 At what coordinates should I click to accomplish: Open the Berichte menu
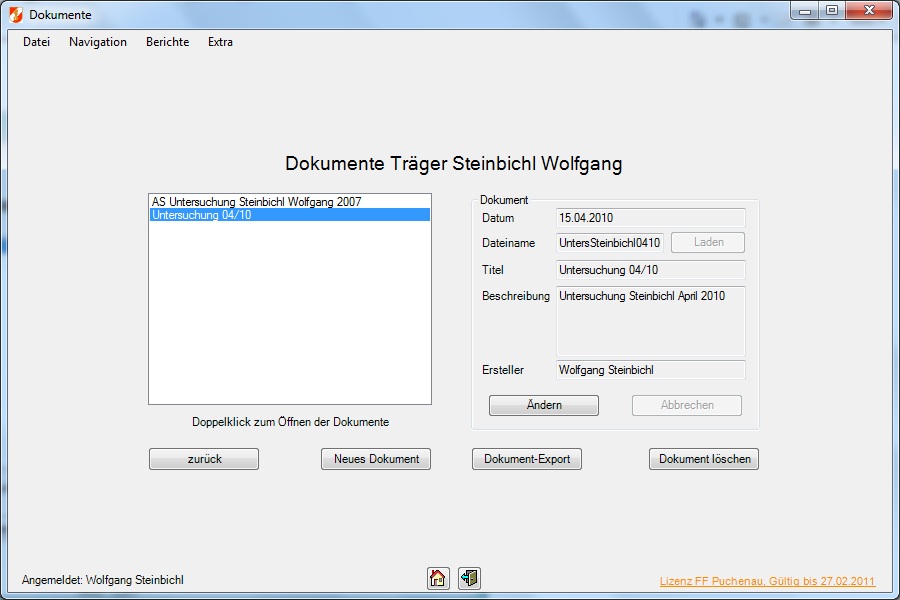click(x=168, y=42)
